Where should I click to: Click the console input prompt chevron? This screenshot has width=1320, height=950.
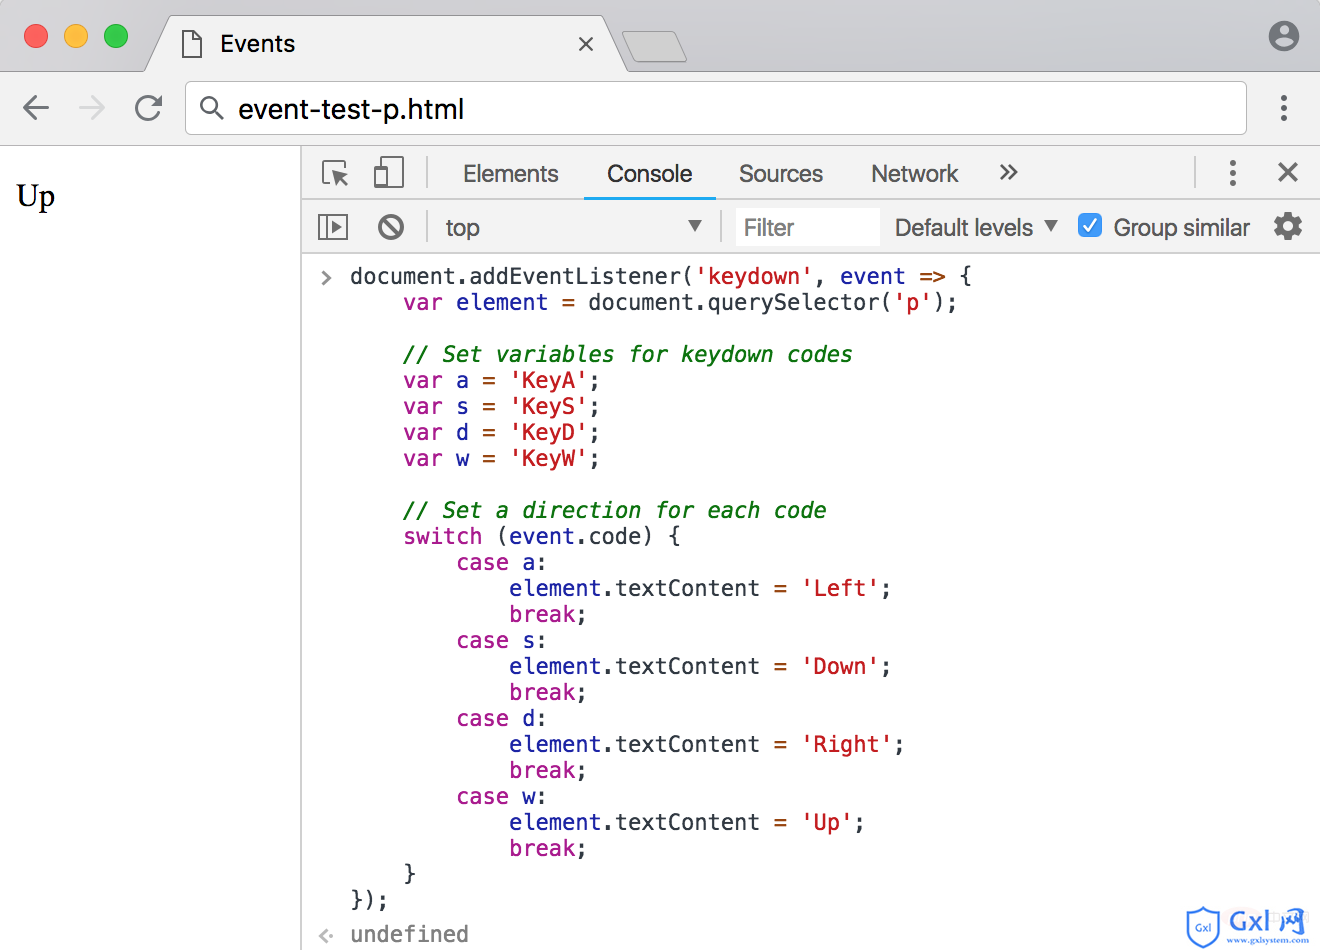[326, 277]
